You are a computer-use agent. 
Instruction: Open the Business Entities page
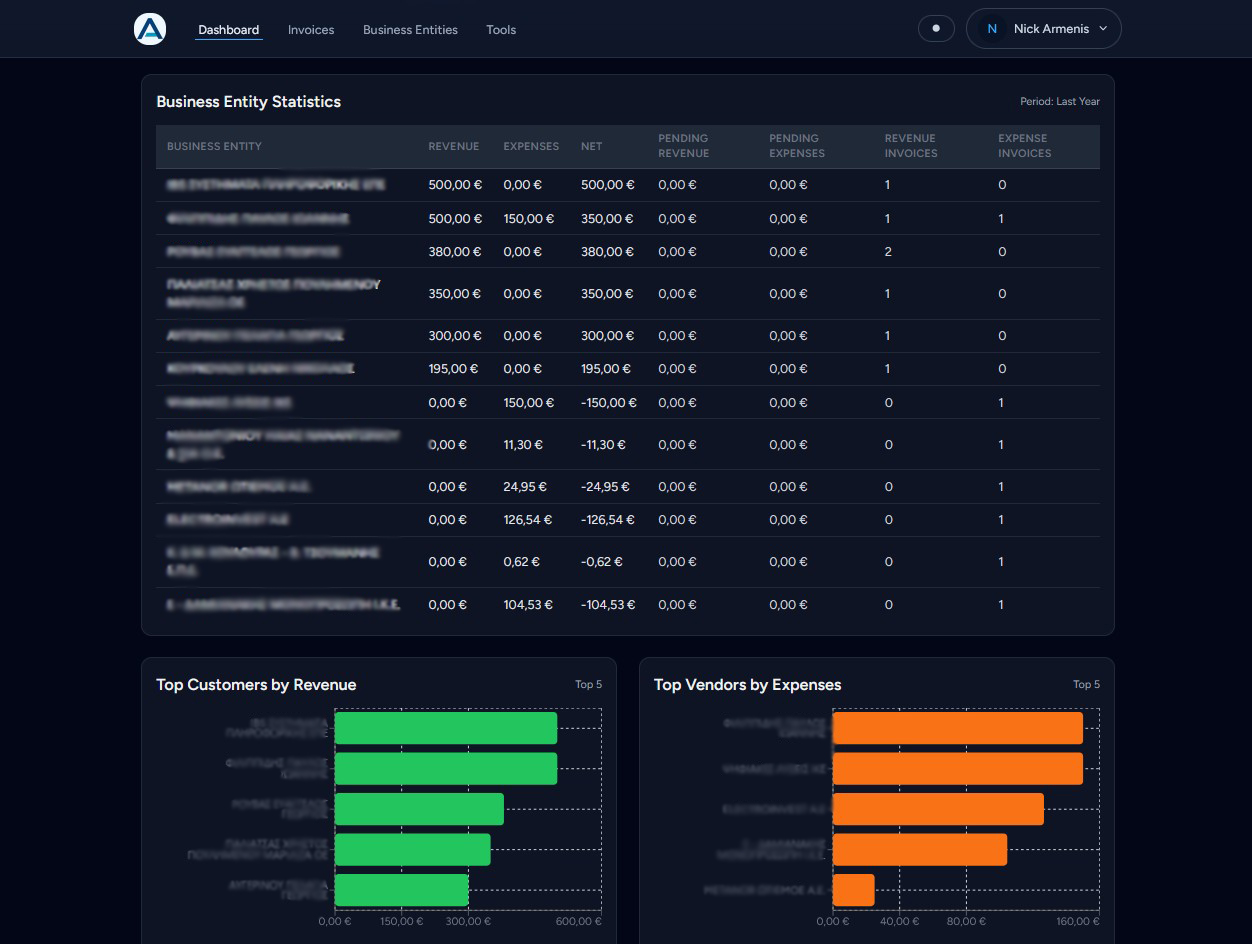(410, 30)
